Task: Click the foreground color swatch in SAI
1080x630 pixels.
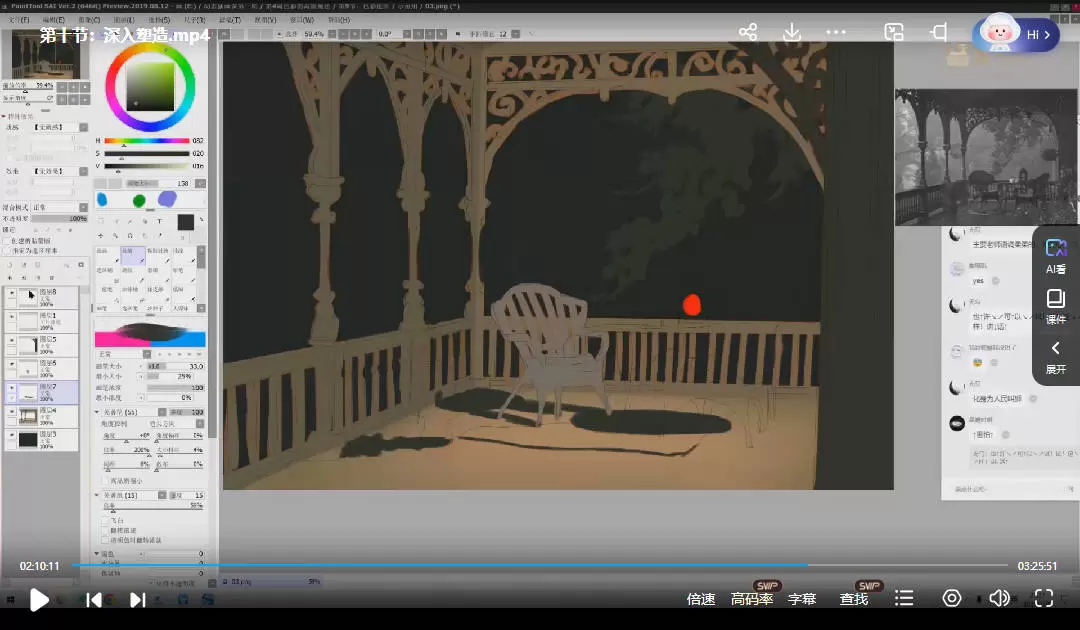Action: point(185,222)
